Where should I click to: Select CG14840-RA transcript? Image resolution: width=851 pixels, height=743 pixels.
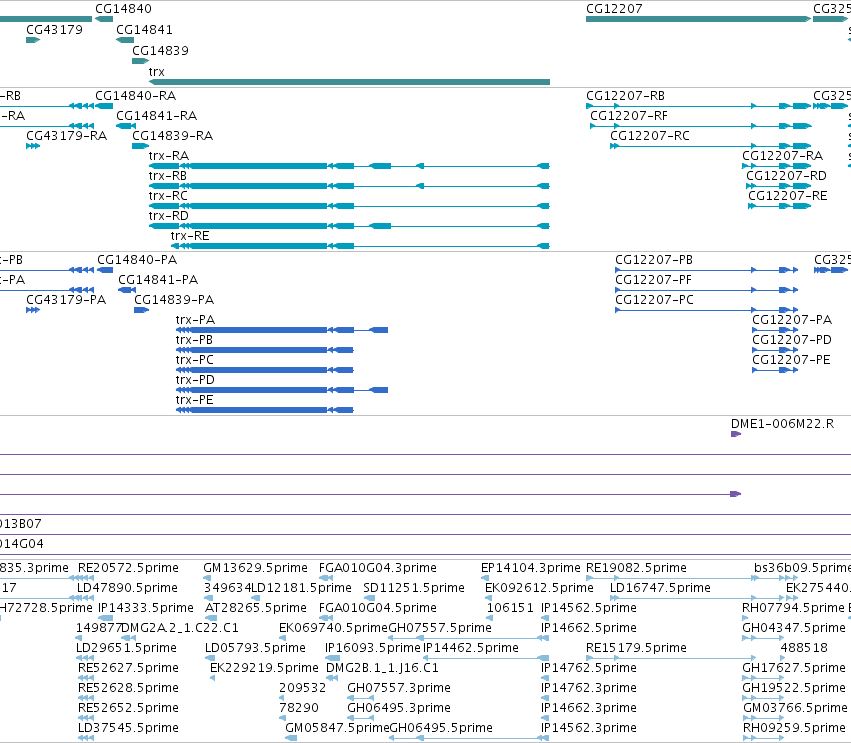(104, 106)
